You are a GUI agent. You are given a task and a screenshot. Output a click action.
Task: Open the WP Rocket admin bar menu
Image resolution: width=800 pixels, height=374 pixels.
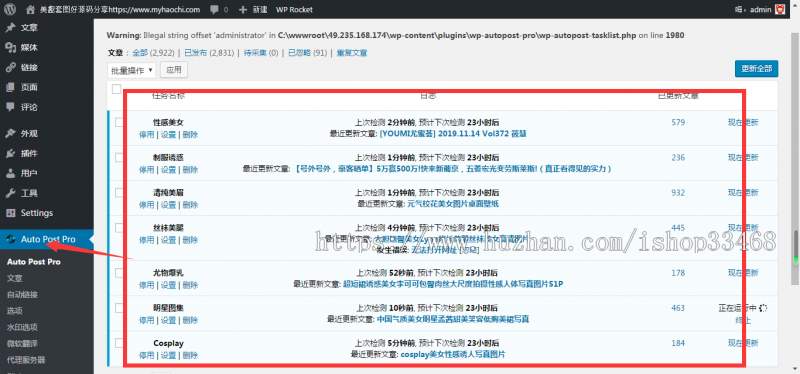(x=294, y=9)
